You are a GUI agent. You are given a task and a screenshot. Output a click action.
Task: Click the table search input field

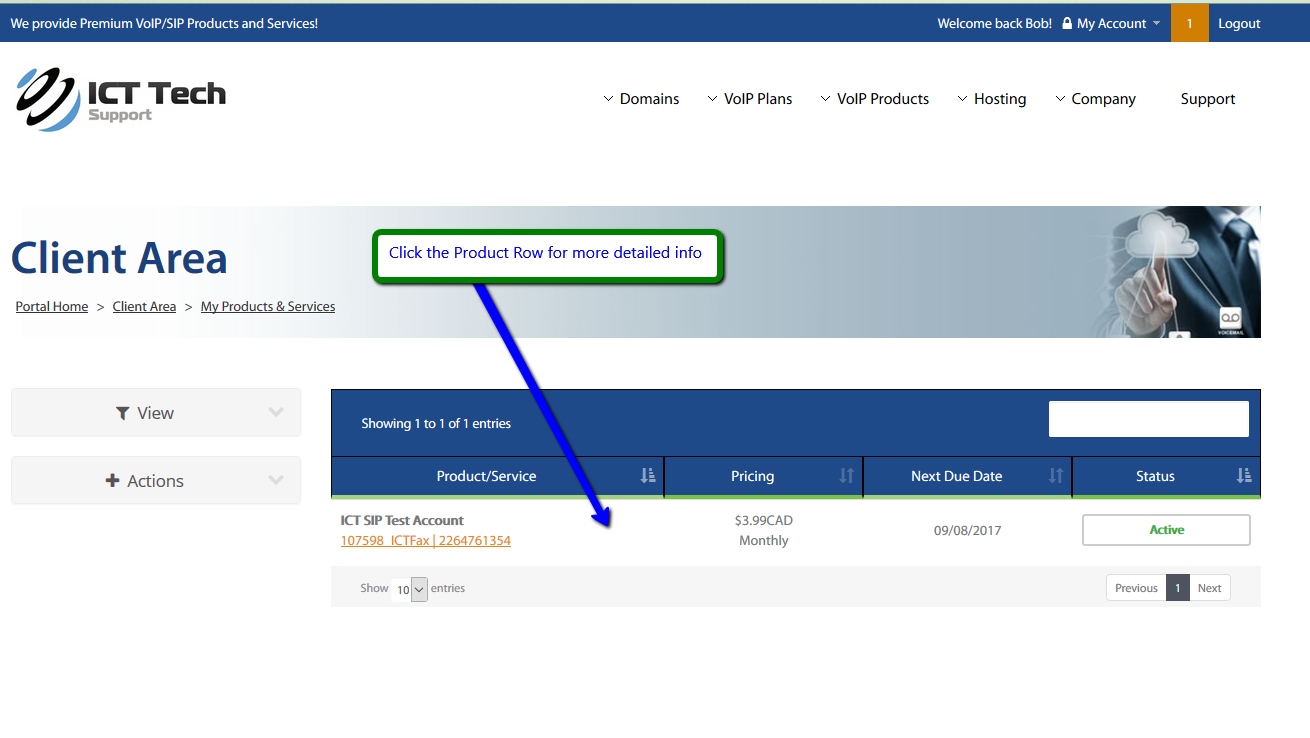(1148, 419)
